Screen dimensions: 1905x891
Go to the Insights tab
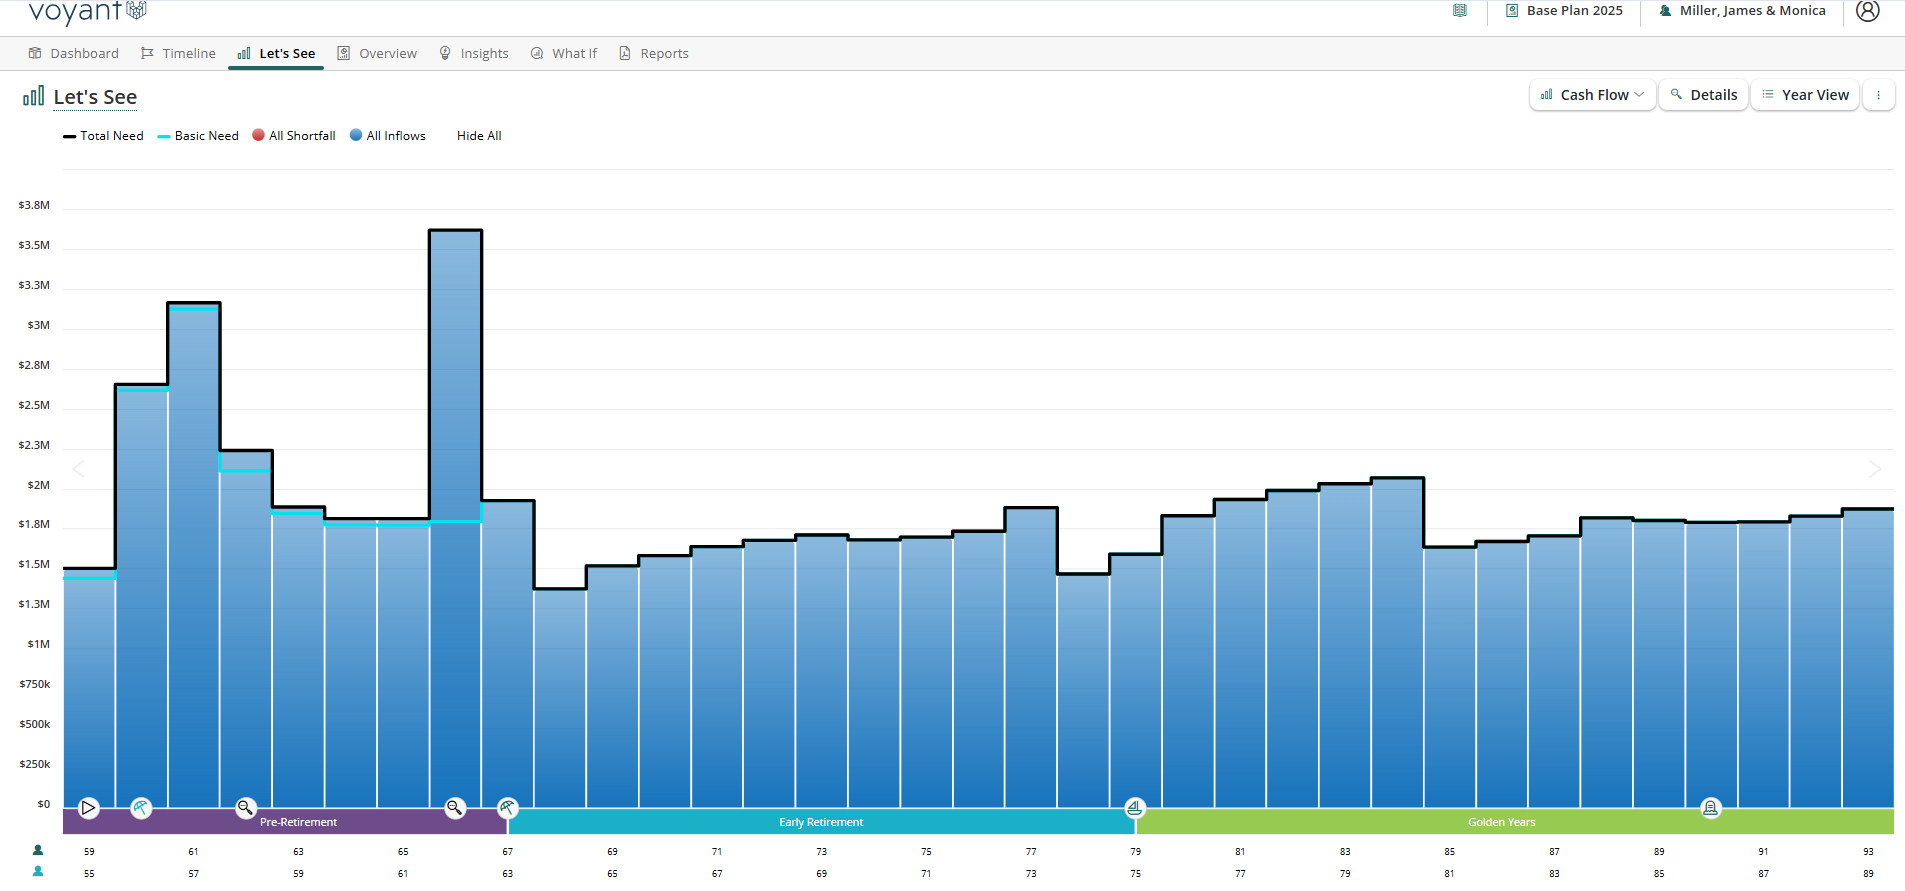coord(474,54)
